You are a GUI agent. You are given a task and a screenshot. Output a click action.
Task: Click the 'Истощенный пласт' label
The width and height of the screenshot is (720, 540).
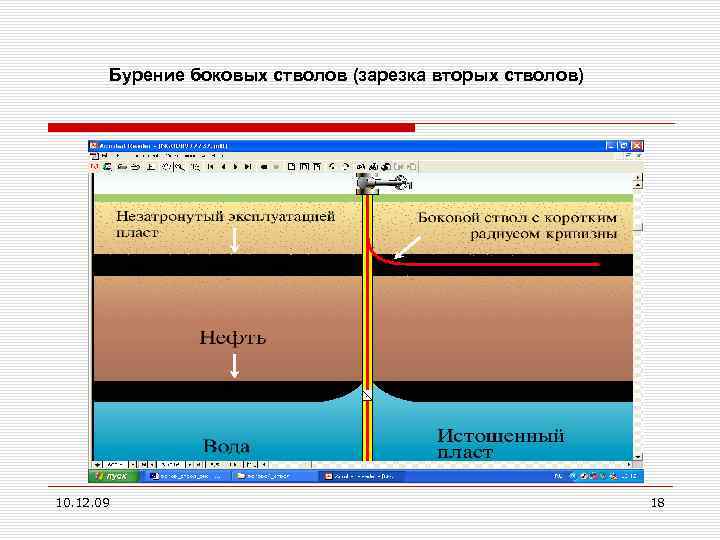[x=501, y=443]
